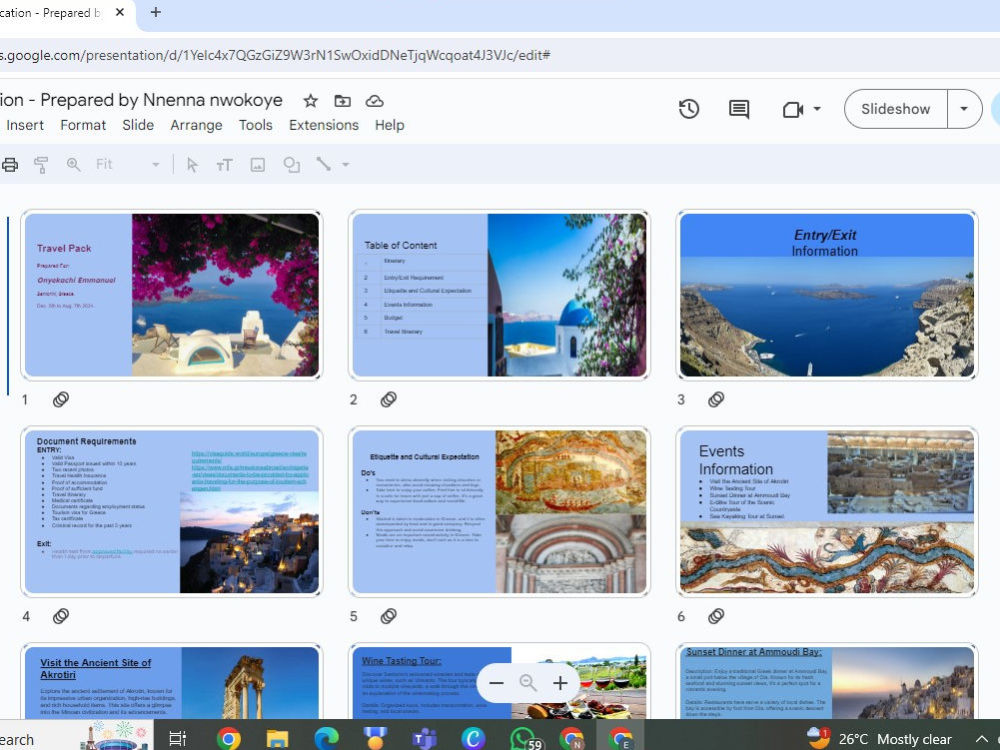The height and width of the screenshot is (750, 1000).
Task: Click the linked icon under slide 5
Action: tap(388, 616)
